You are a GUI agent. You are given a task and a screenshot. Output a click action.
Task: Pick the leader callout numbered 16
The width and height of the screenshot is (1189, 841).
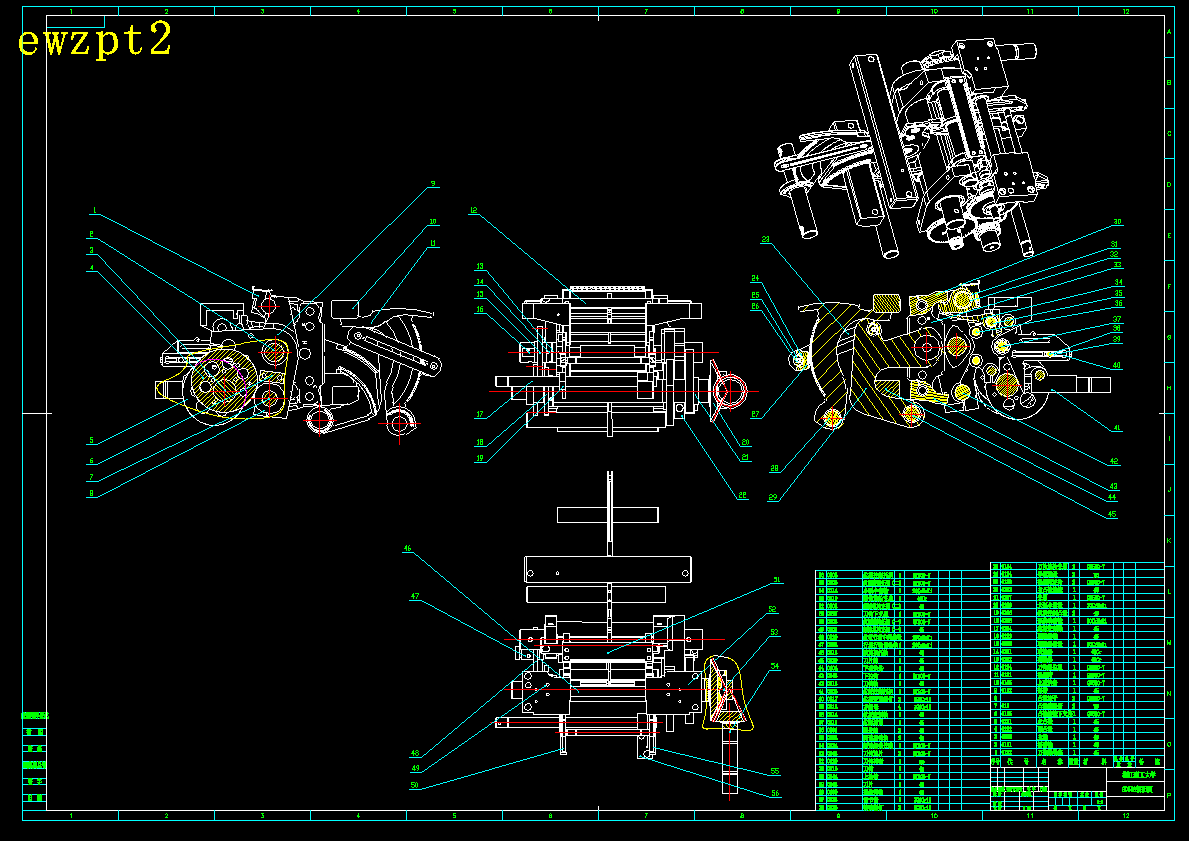click(480, 309)
